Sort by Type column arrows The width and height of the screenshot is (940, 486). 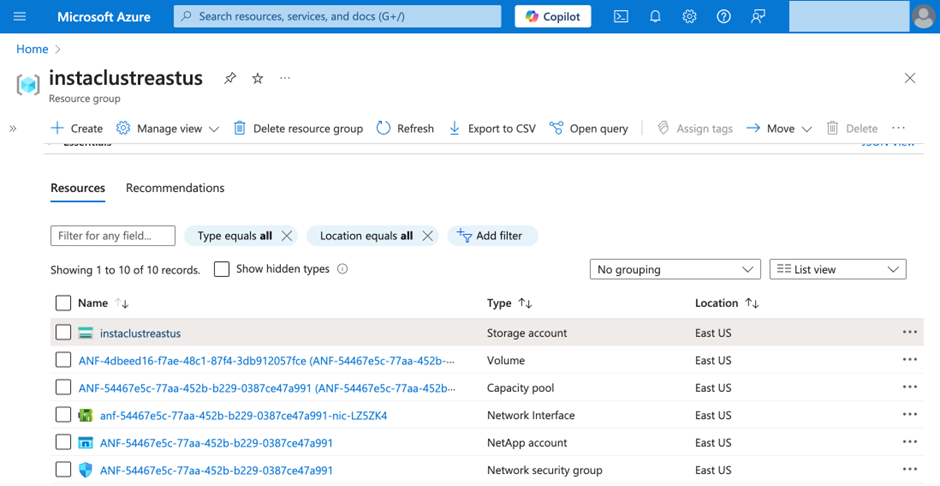tap(525, 303)
